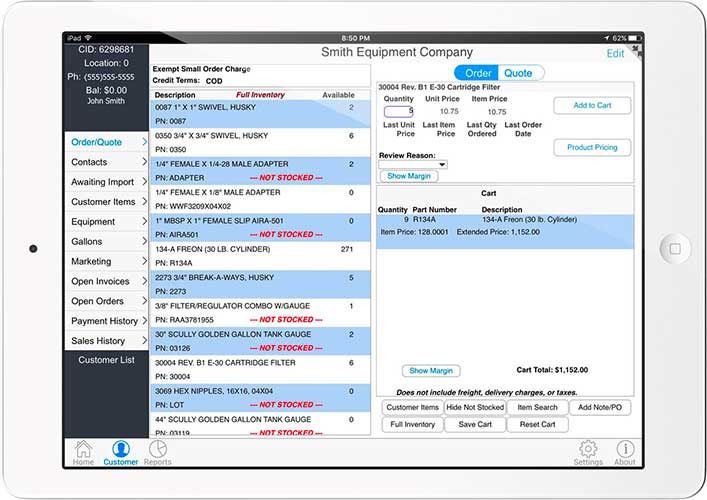Select 1/4" FEMALE X 1/4-28 MALE ADAPTER row
Image resolution: width=707 pixels, height=500 pixels.
[260, 171]
